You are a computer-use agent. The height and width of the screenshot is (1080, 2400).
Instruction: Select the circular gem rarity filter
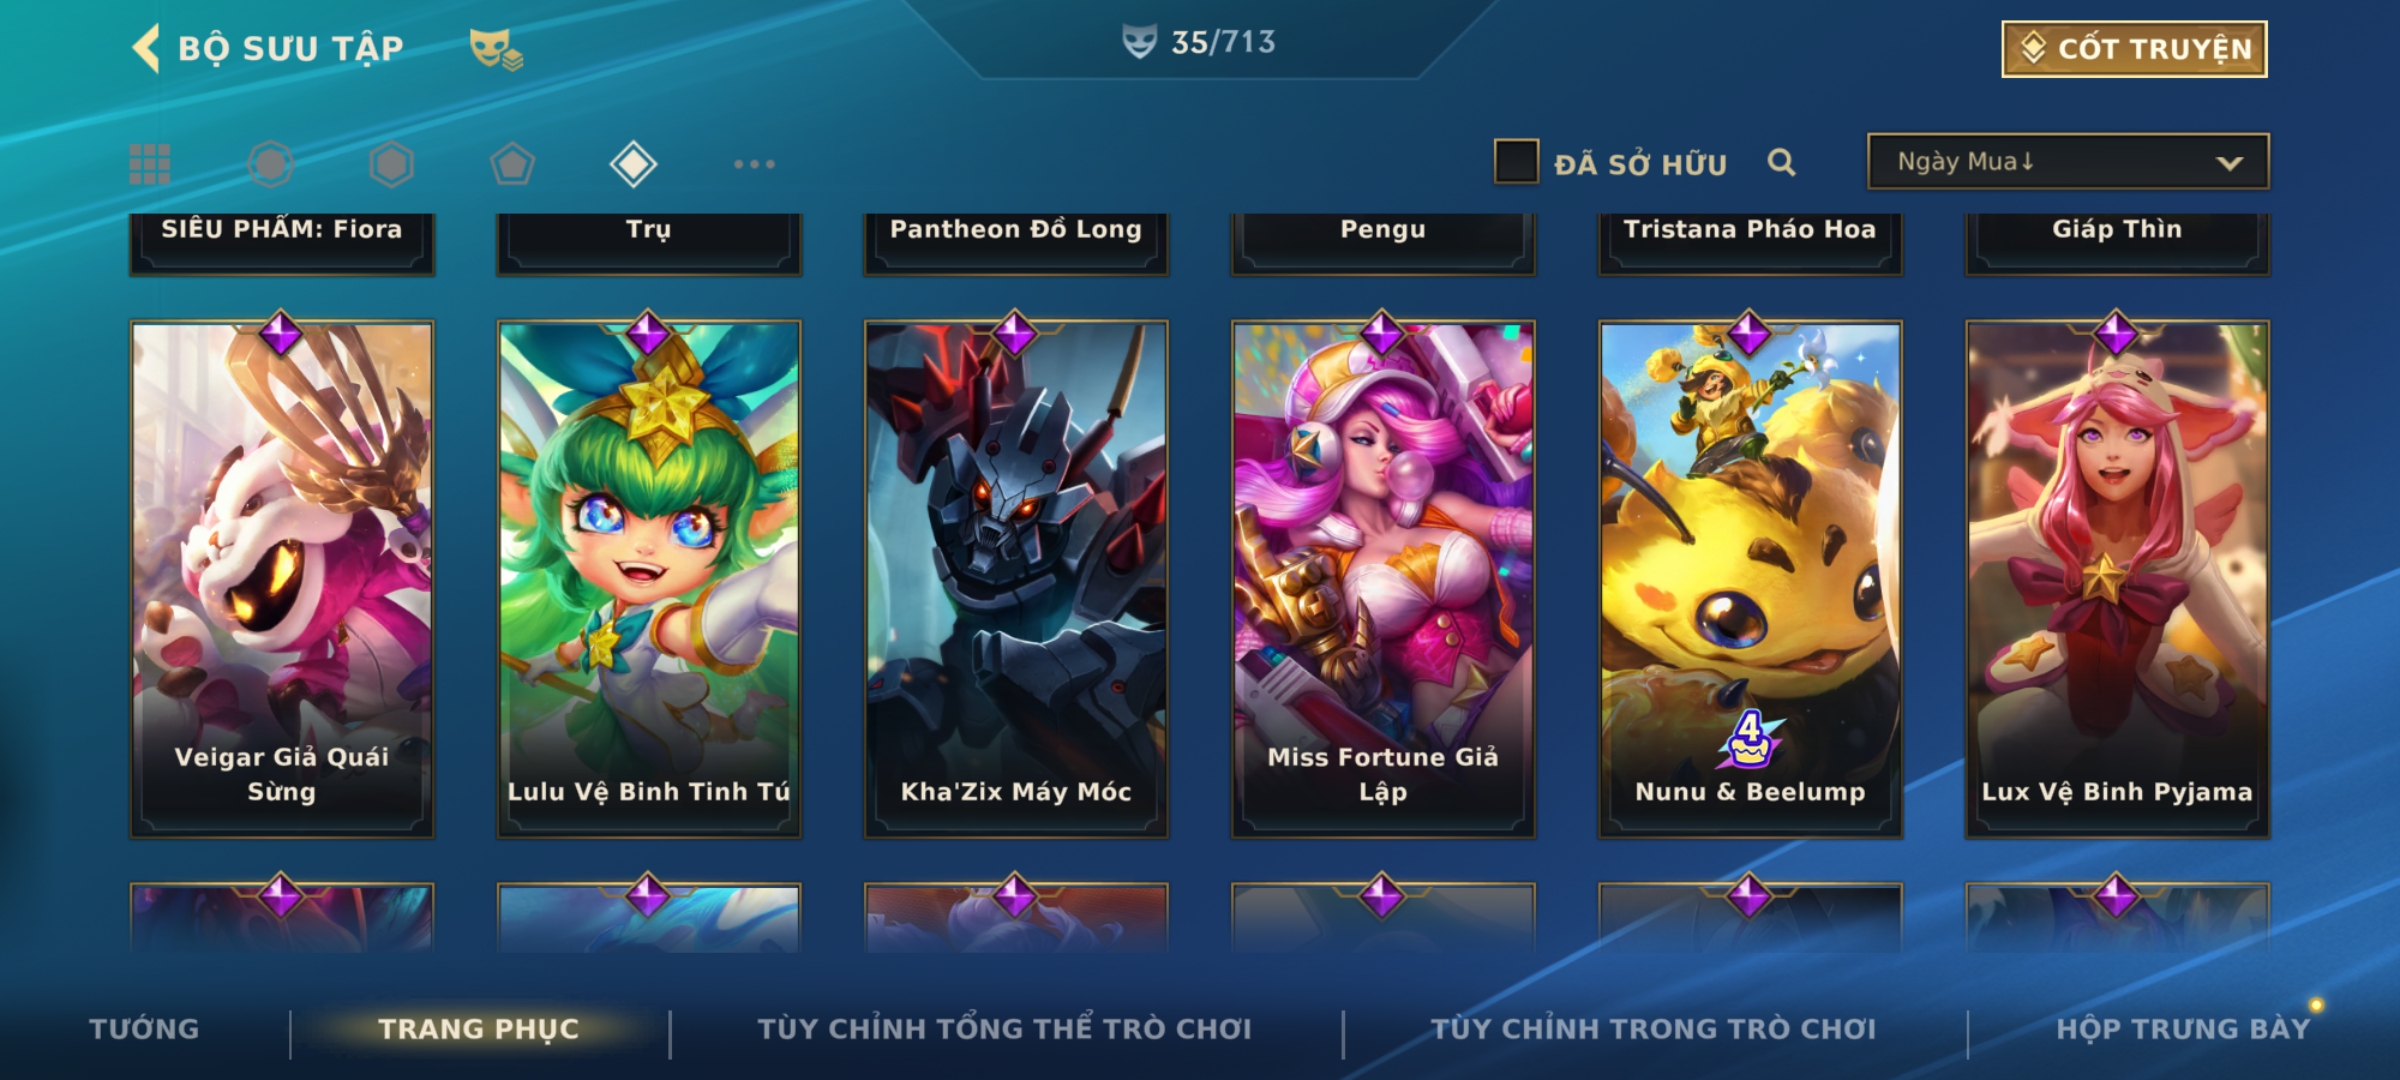pyautogui.click(x=271, y=164)
